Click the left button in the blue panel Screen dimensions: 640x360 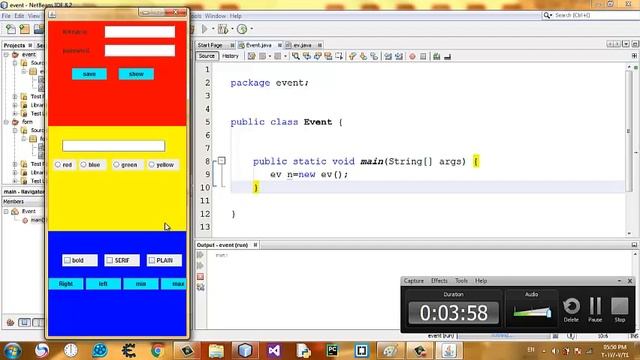coord(103,284)
